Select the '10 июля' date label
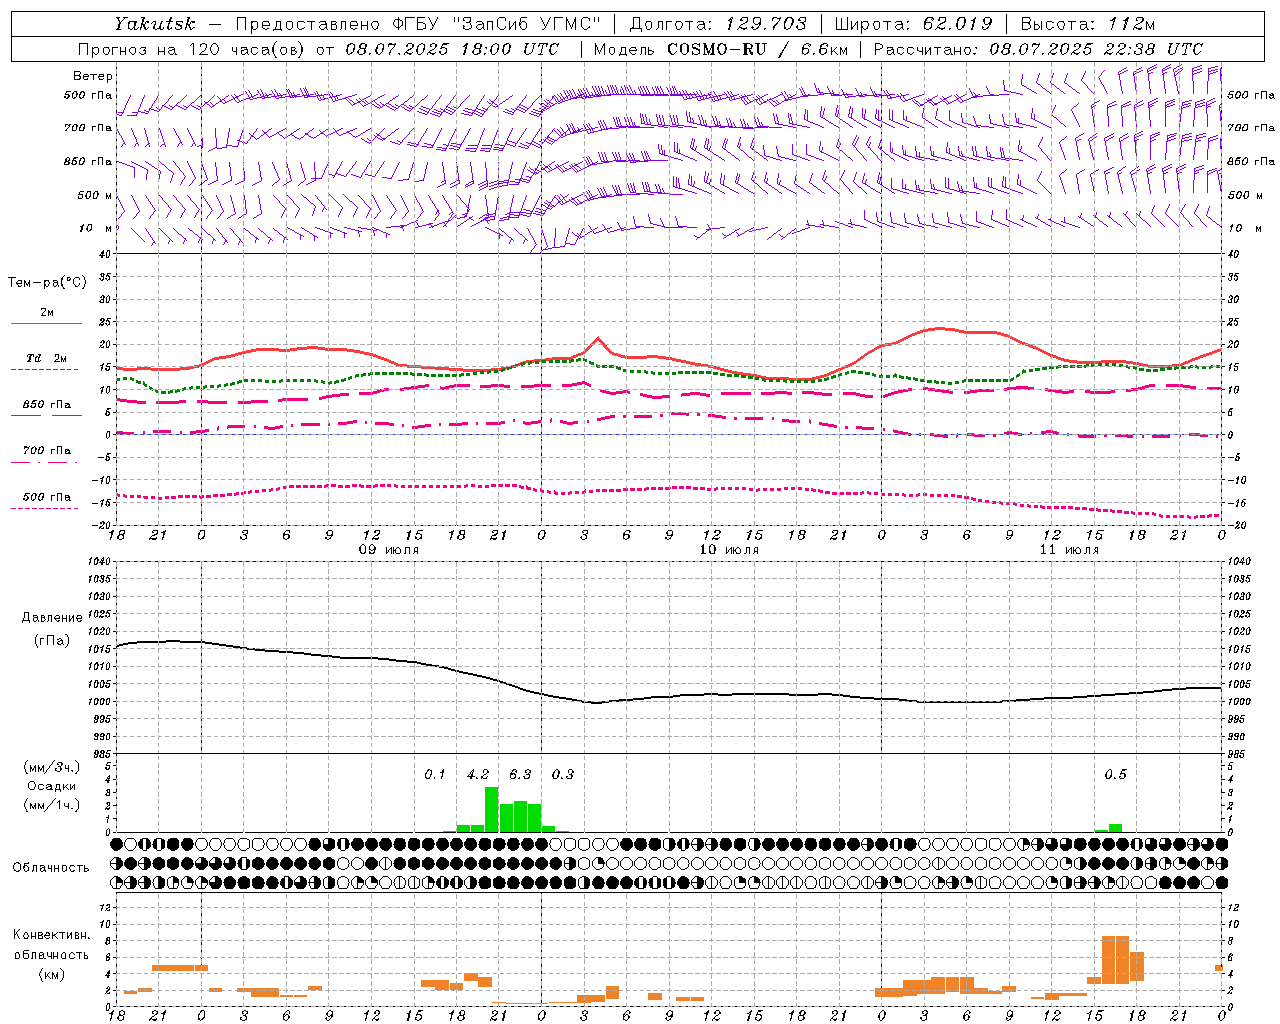The image size is (1280, 1024). coord(728,550)
